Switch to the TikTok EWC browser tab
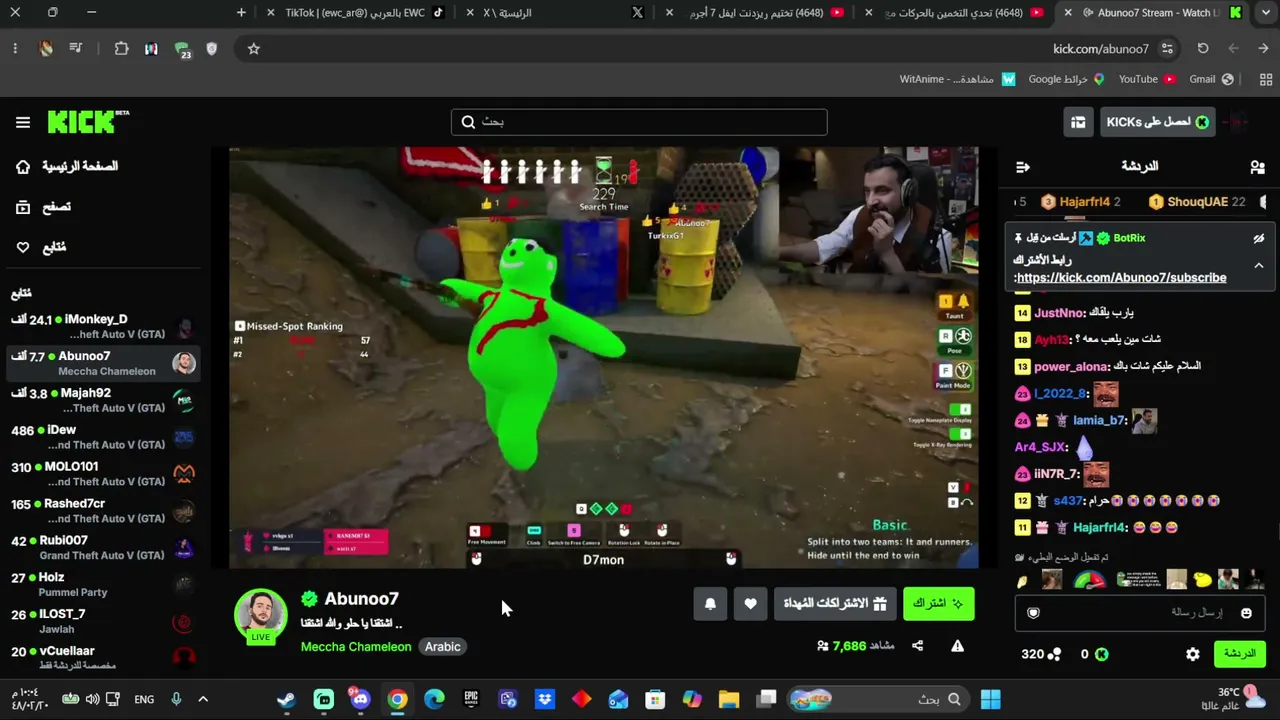The height and width of the screenshot is (720, 1280). coord(358,13)
